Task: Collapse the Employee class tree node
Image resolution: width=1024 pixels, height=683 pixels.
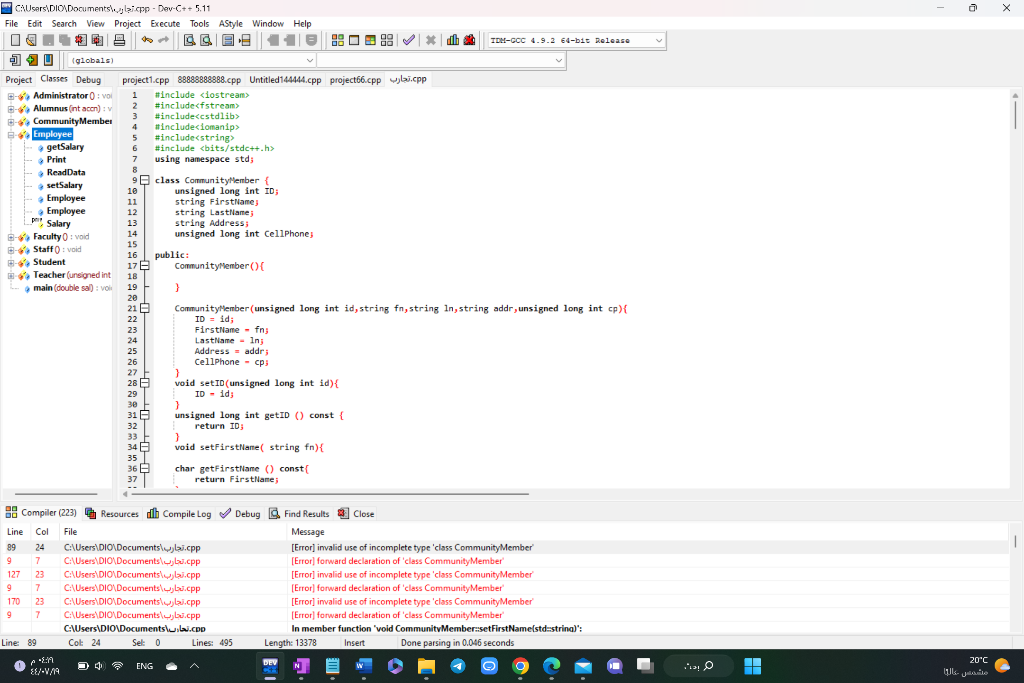Action: (x=11, y=134)
